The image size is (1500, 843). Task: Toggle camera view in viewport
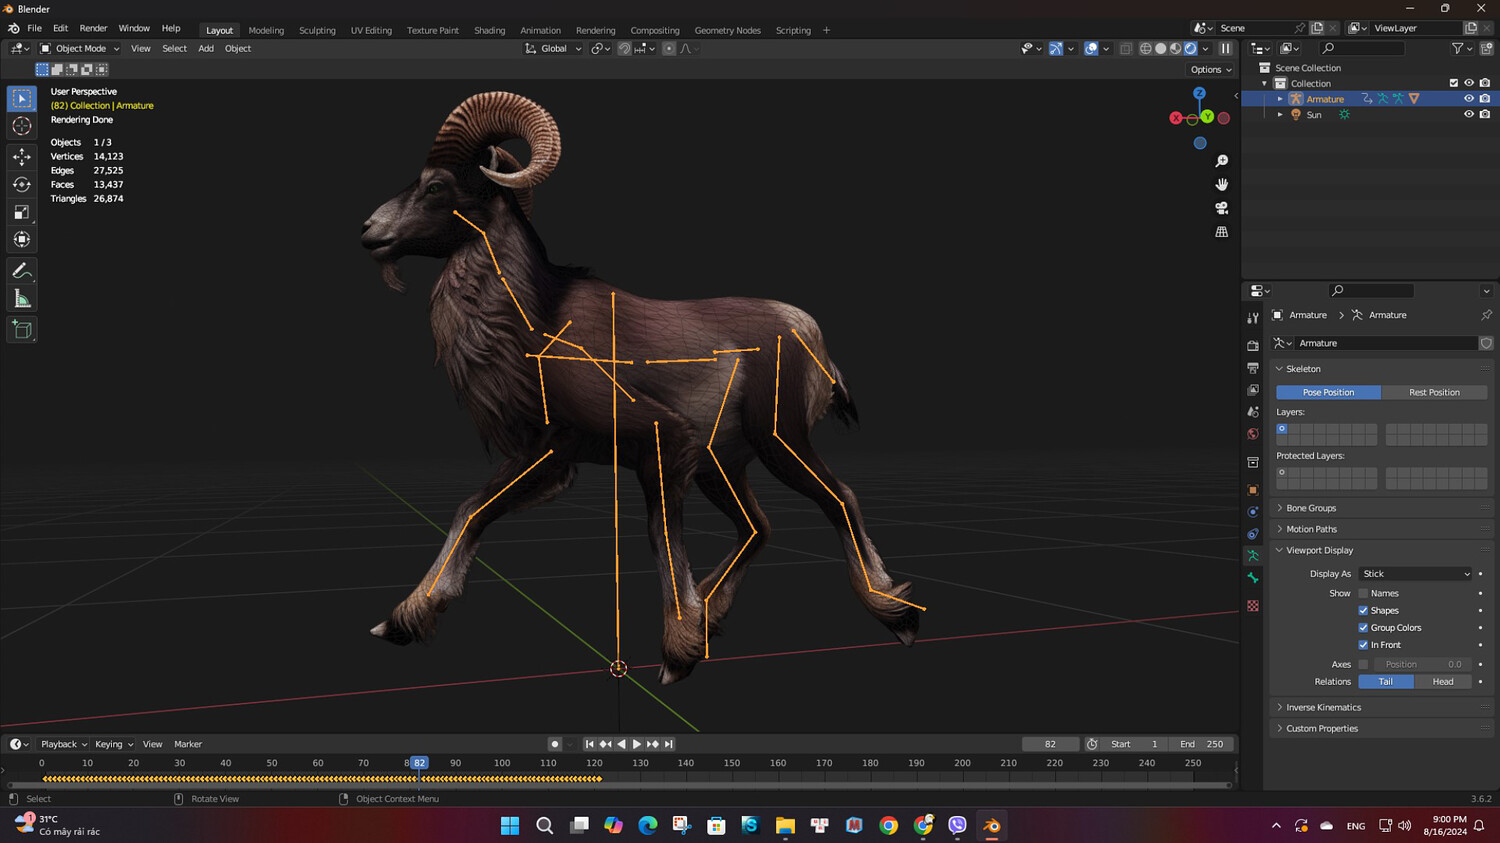(1221, 208)
